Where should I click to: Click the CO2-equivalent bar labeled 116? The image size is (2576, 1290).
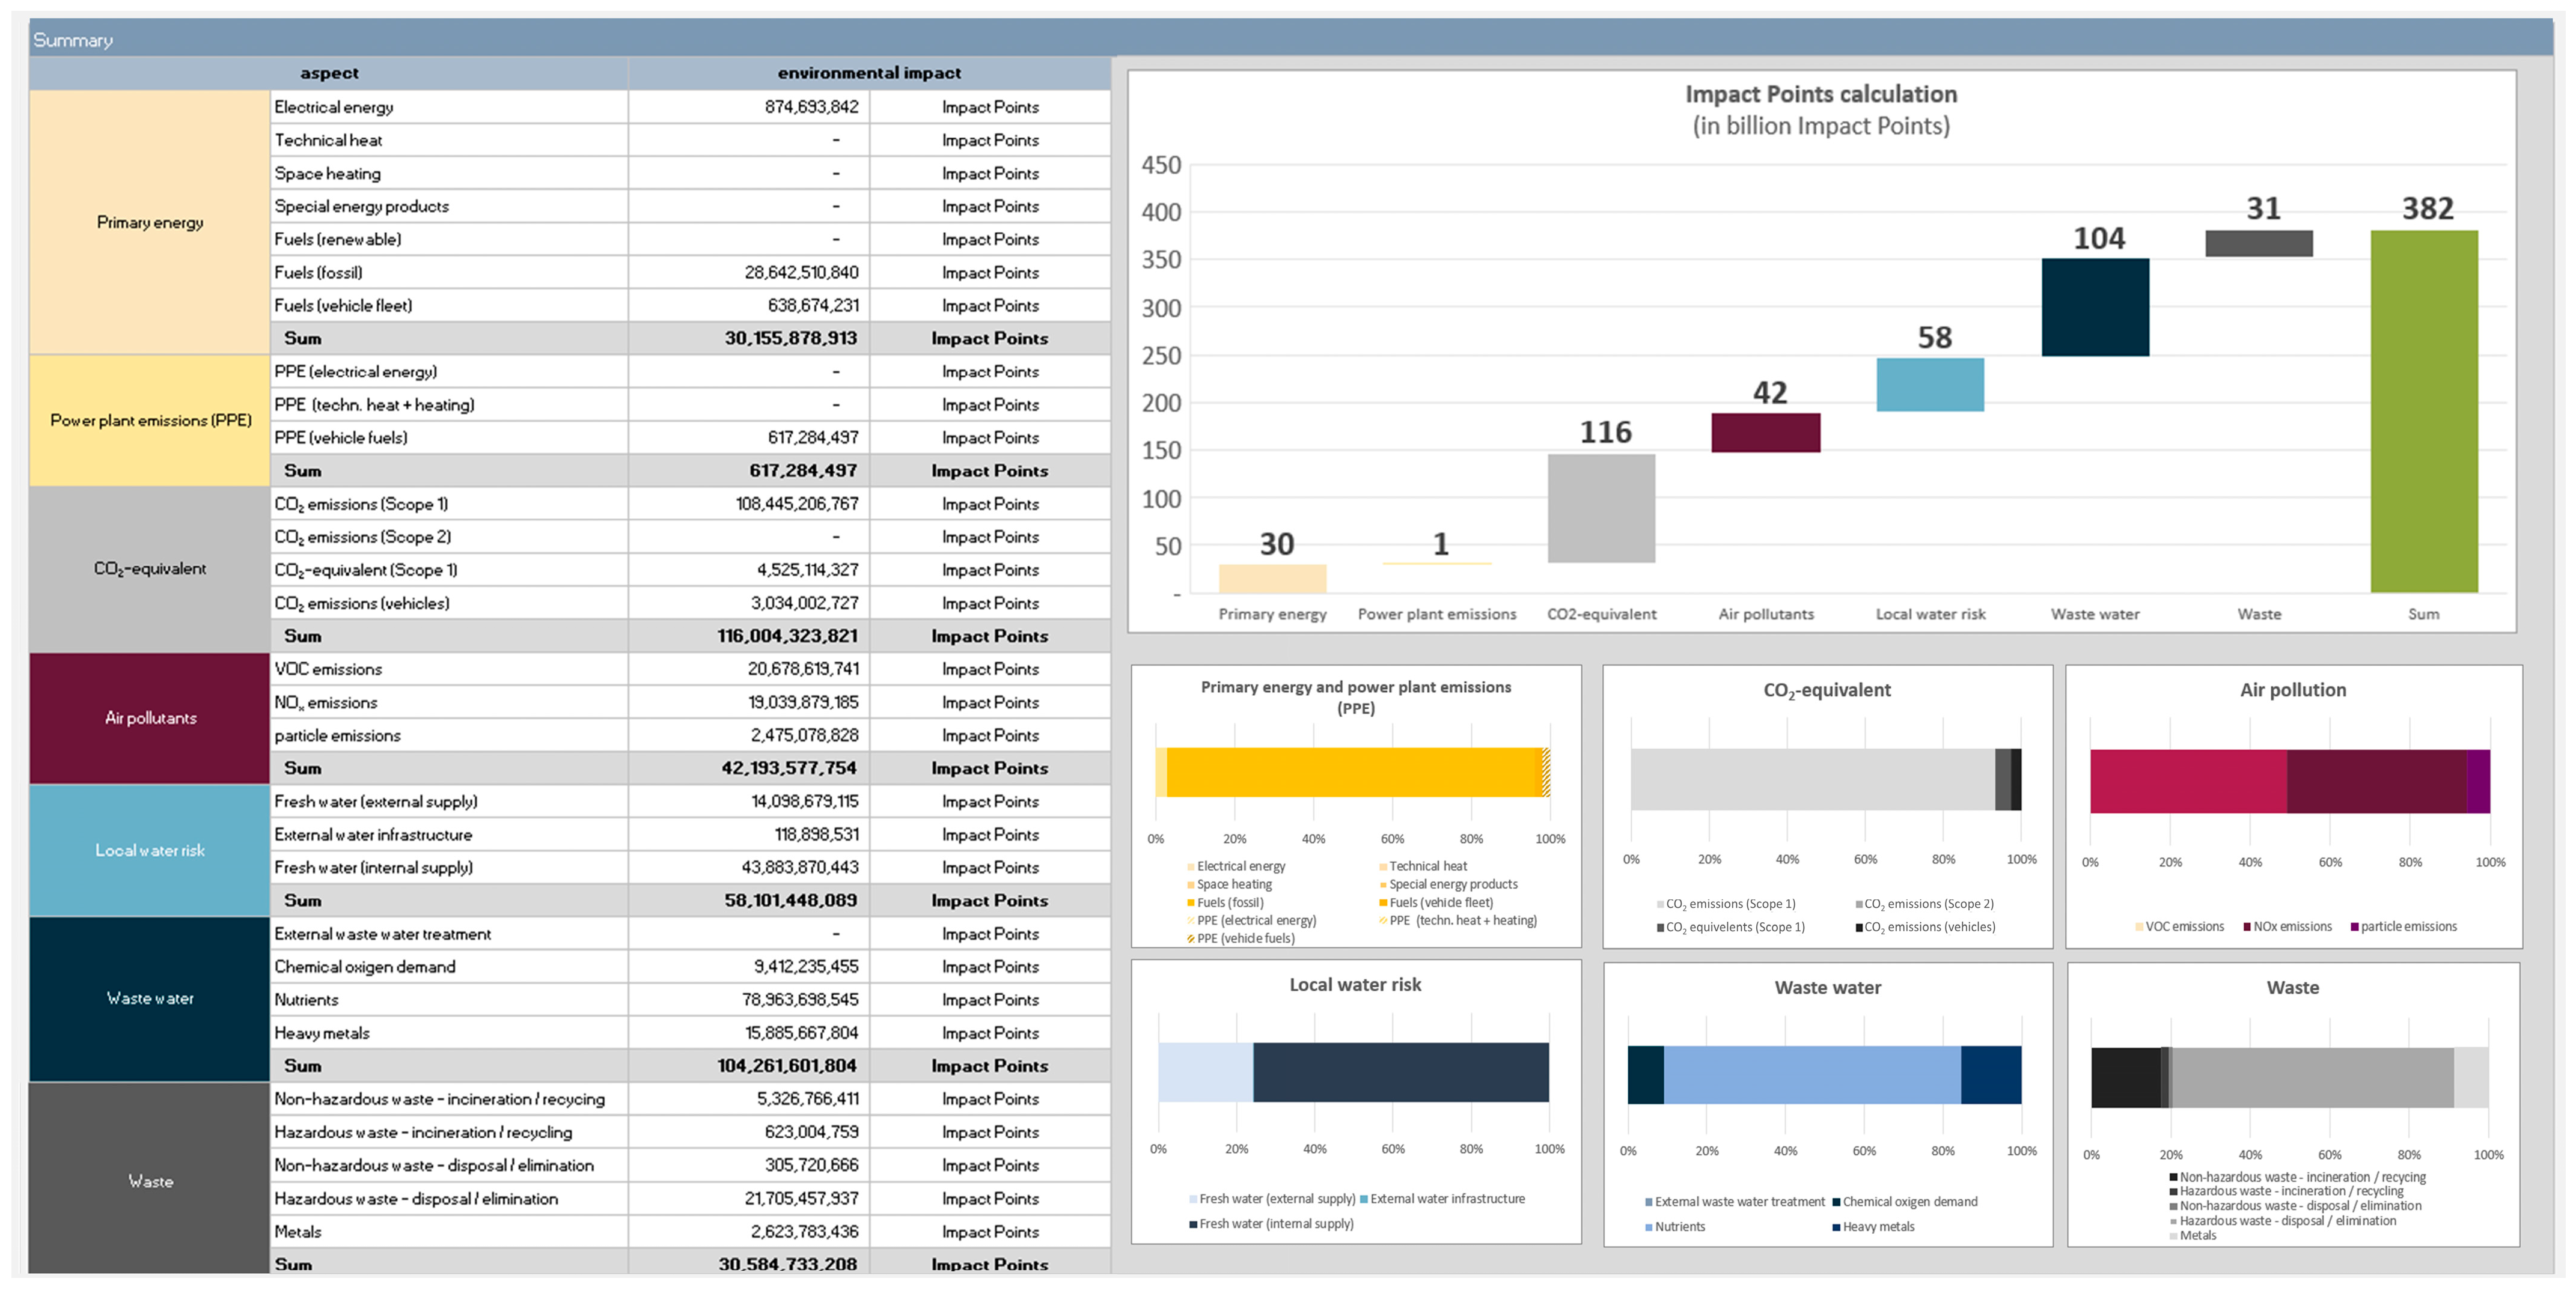[1601, 508]
